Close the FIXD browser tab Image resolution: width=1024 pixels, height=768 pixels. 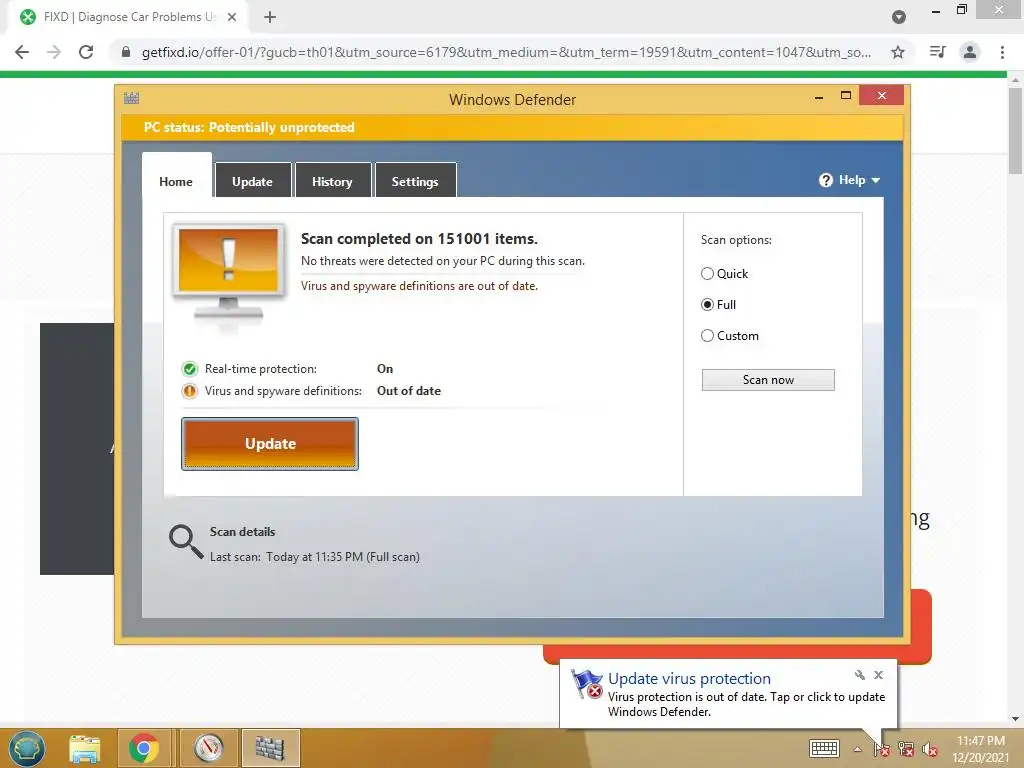coord(232,17)
